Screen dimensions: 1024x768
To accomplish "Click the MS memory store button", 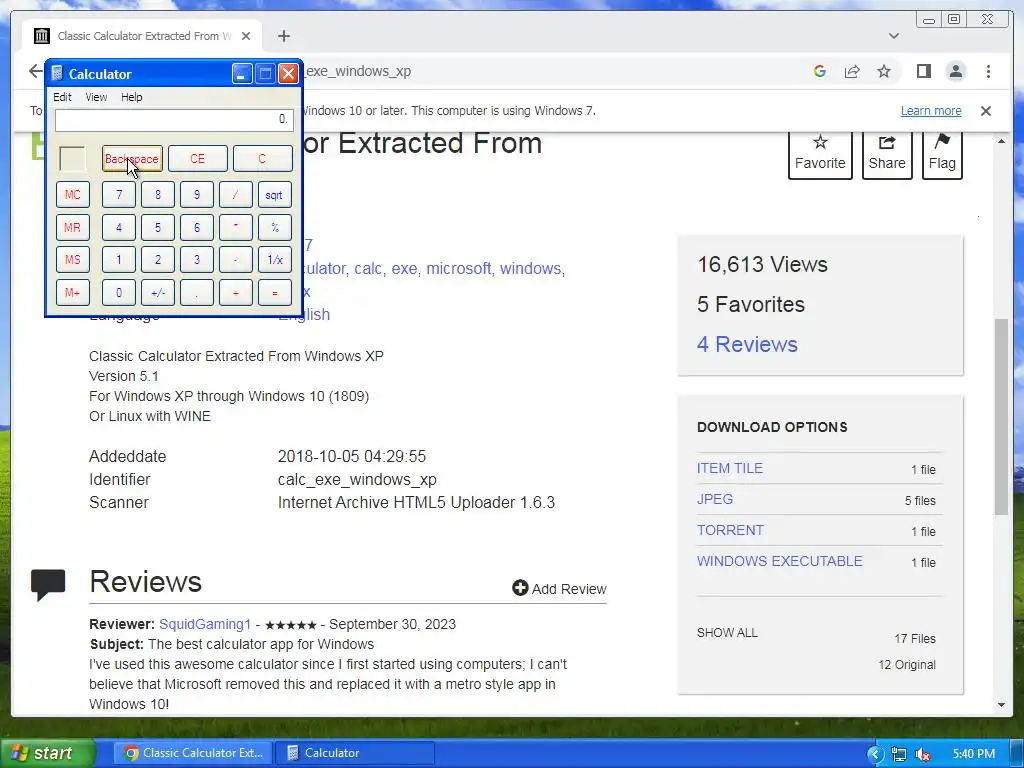I will [x=72, y=260].
